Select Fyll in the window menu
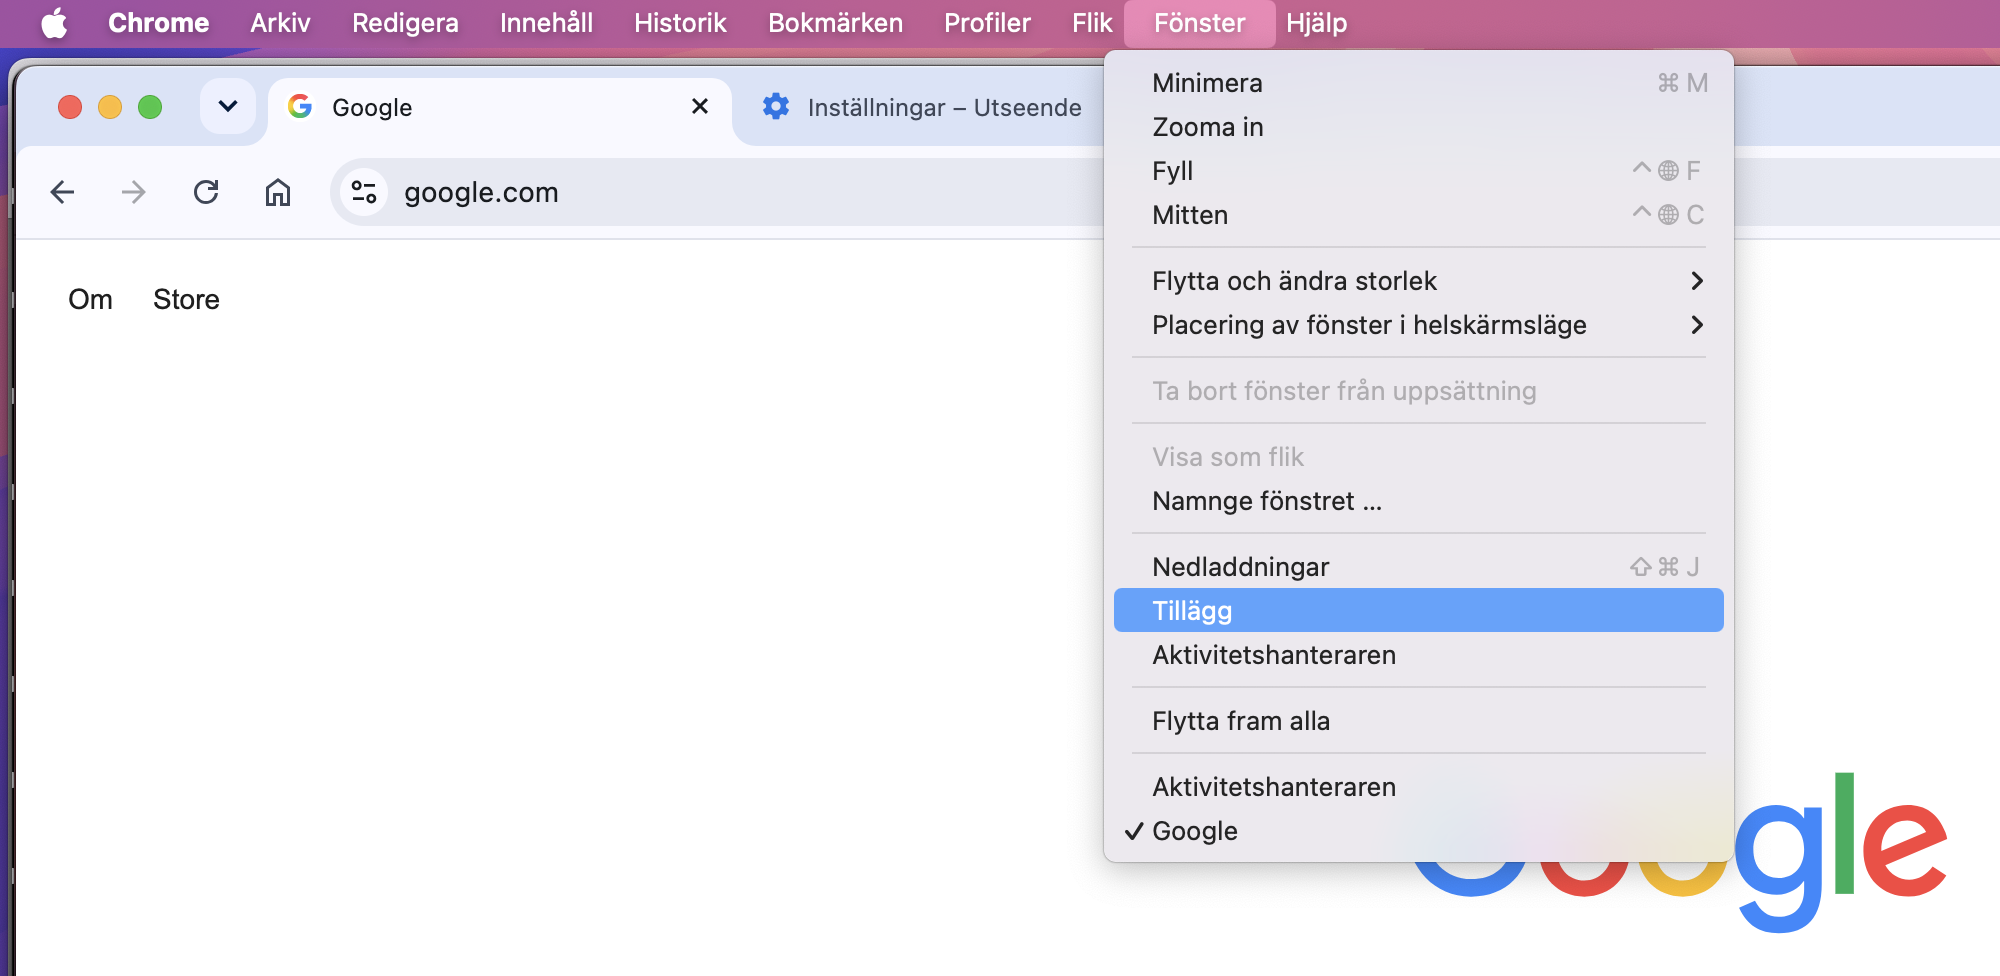 1418,171
